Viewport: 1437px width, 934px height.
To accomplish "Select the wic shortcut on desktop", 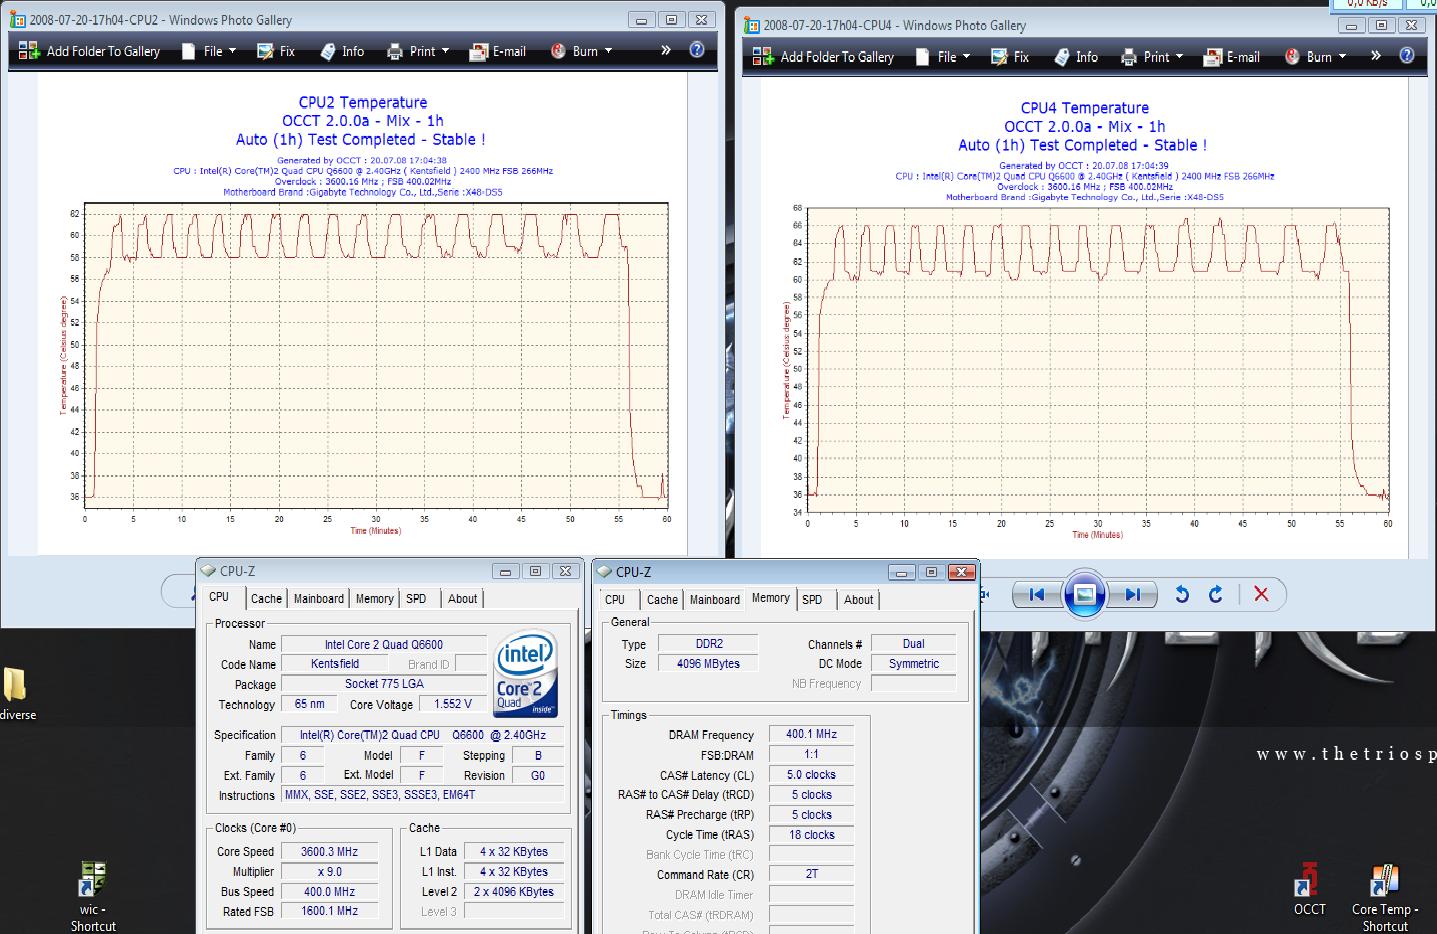I will 92,896.
